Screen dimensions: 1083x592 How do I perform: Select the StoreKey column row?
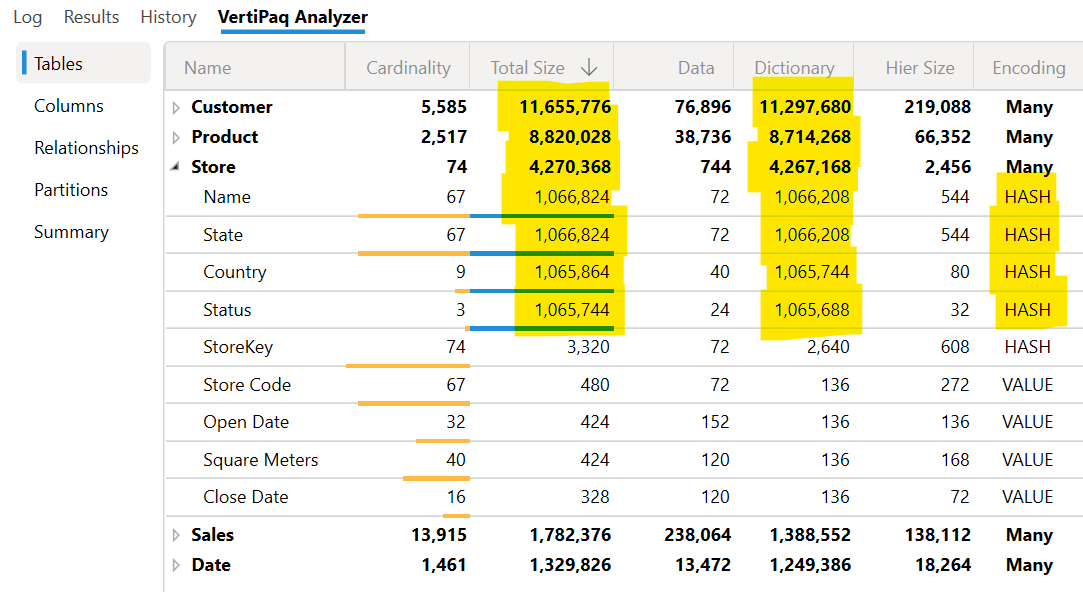[624, 347]
